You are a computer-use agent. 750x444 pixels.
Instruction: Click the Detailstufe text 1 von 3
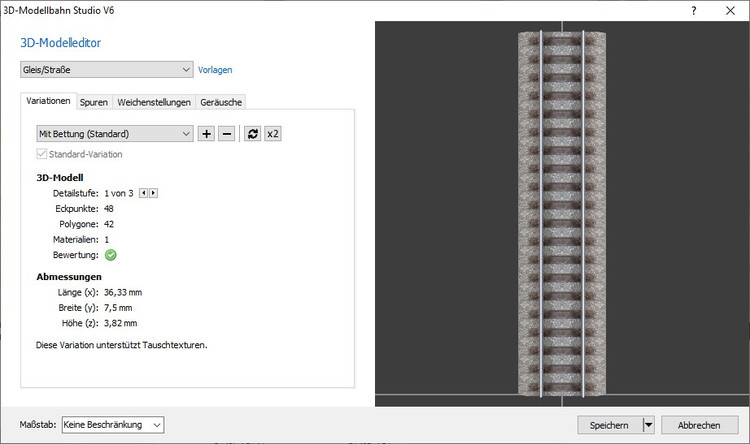click(119, 193)
